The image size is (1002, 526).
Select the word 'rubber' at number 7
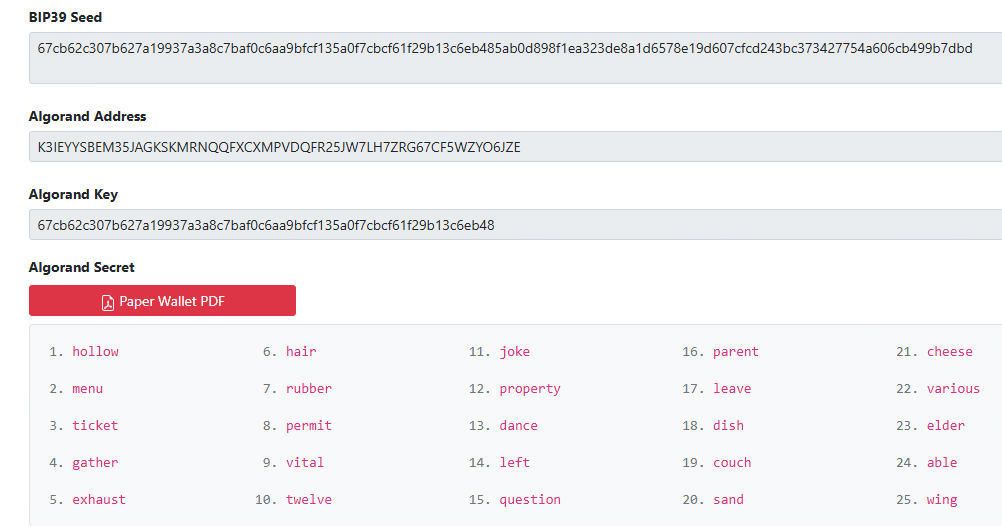(308, 388)
